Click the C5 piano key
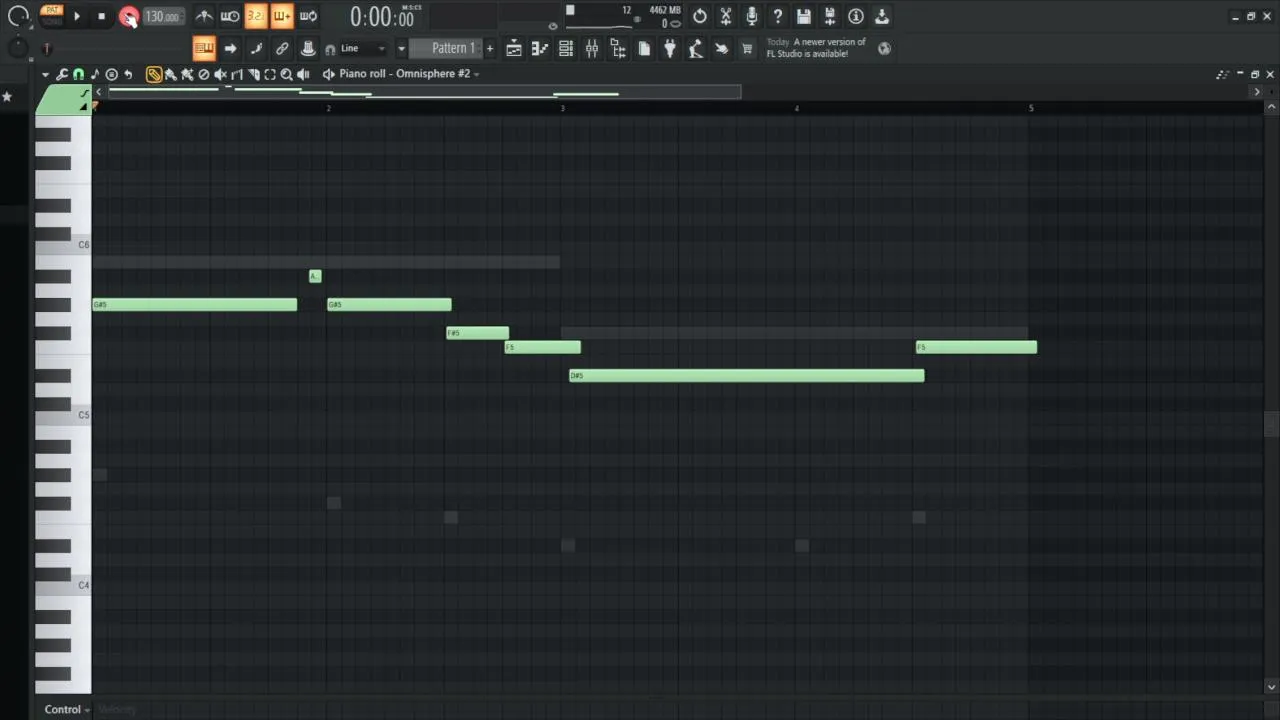 click(x=63, y=415)
